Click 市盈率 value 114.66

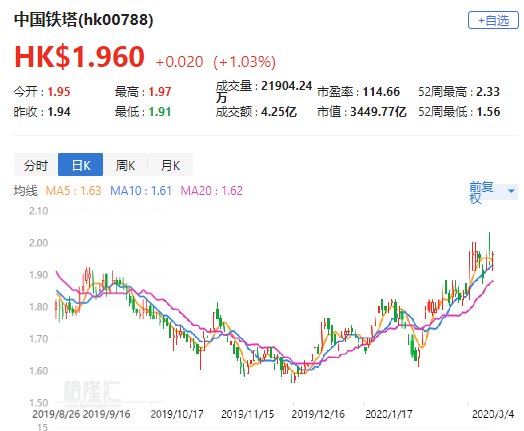[x=381, y=92]
